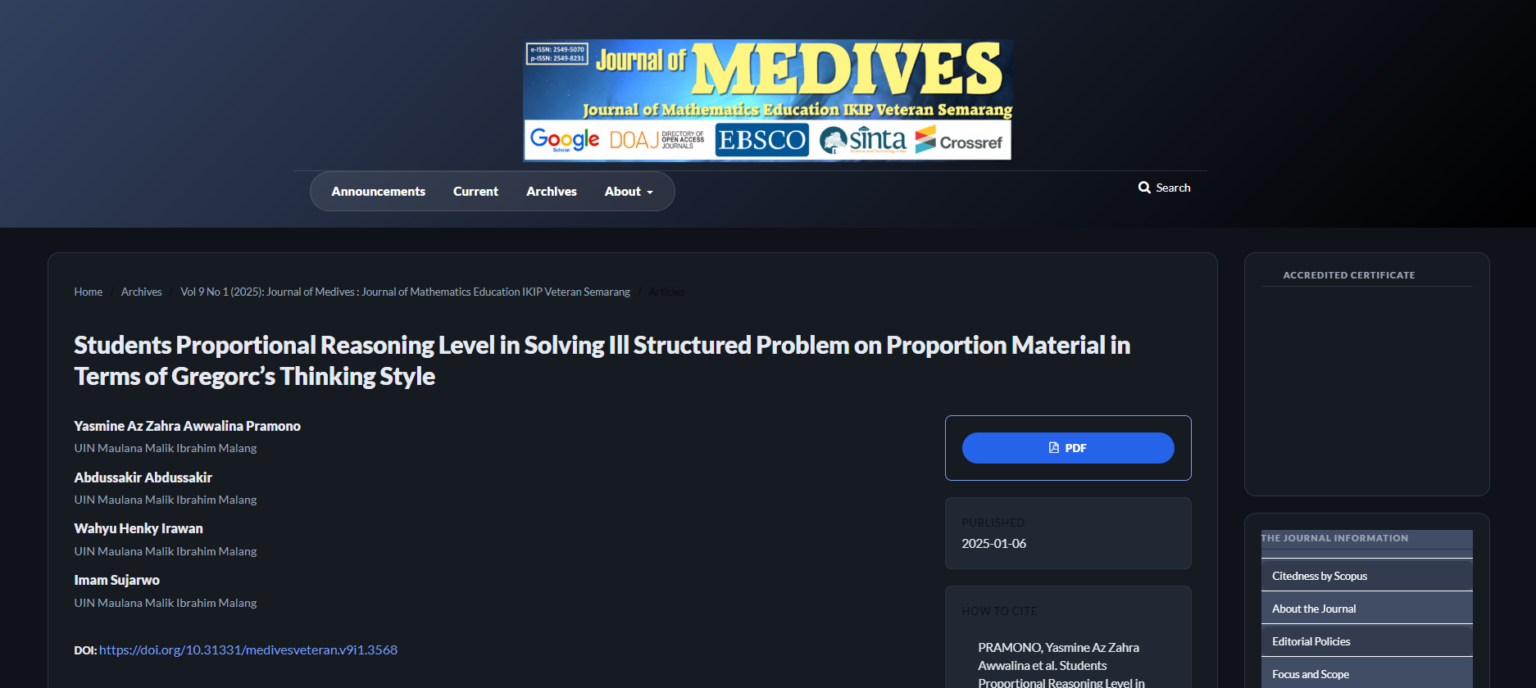
Task: Click author name Wahyu Henky Irawan
Action: coord(138,528)
